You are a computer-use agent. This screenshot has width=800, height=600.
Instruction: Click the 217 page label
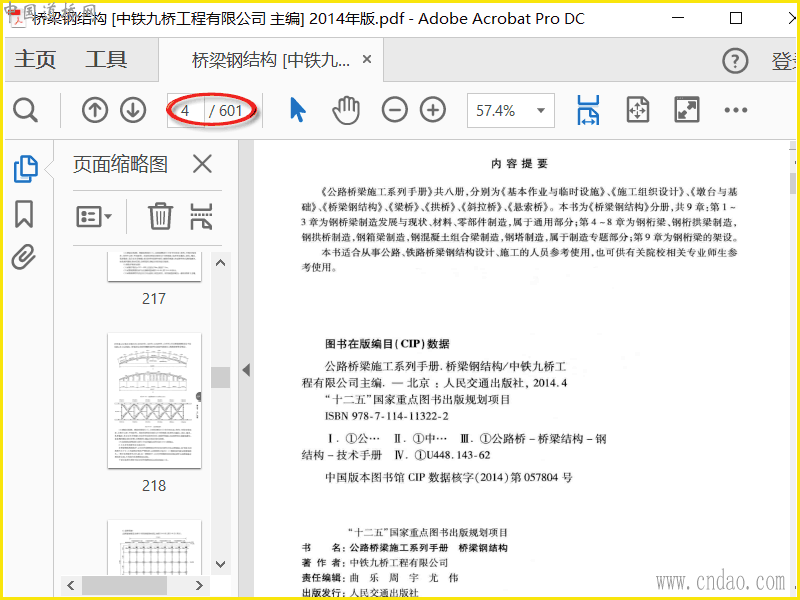[x=154, y=298]
